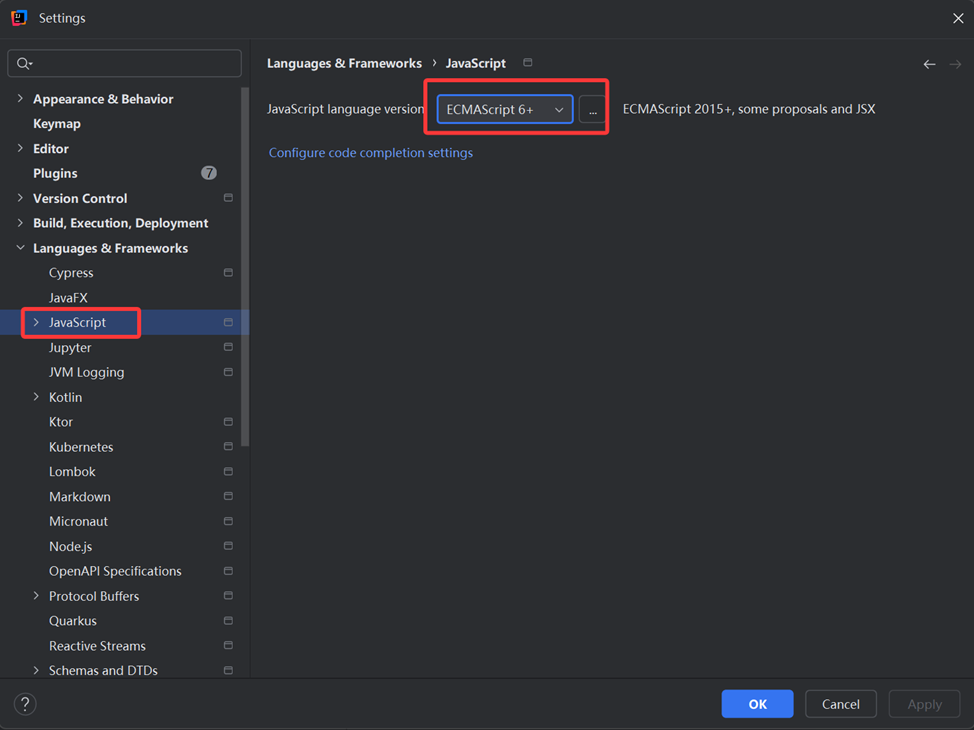Click the disabled Apply button

pos(924,704)
